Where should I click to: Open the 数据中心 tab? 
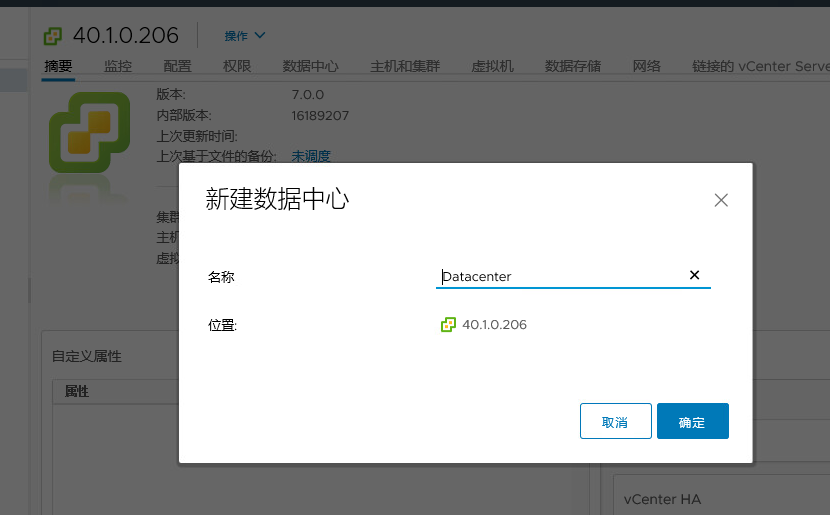click(311, 66)
